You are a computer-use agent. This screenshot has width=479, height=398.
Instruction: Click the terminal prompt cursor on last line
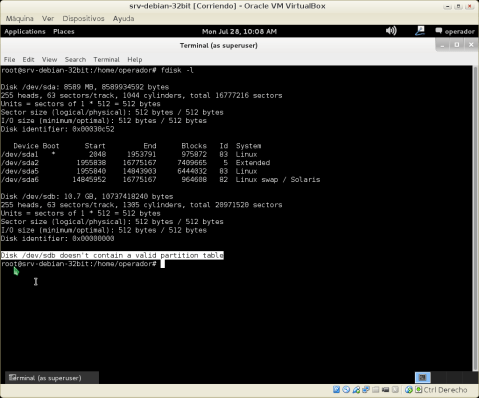coord(163,264)
